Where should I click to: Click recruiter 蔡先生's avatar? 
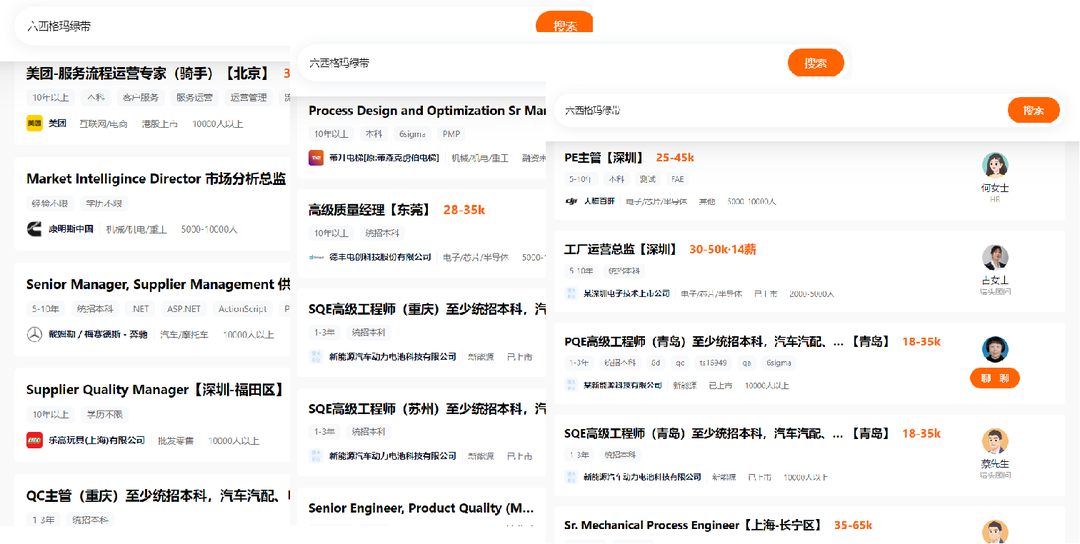tap(995, 441)
